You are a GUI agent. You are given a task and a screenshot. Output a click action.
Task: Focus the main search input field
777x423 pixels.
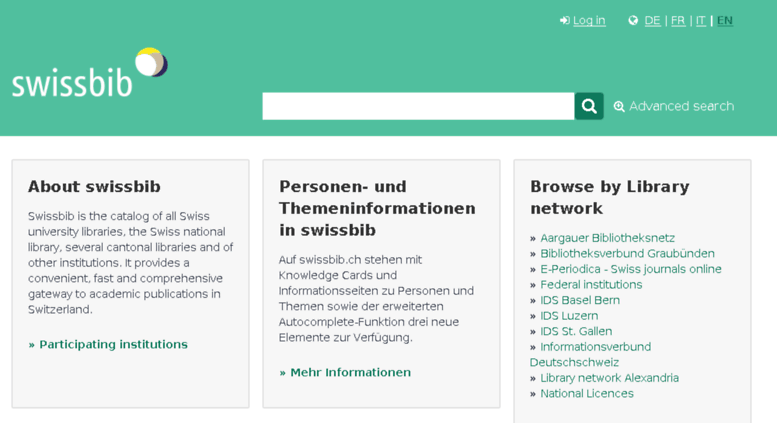coord(418,106)
